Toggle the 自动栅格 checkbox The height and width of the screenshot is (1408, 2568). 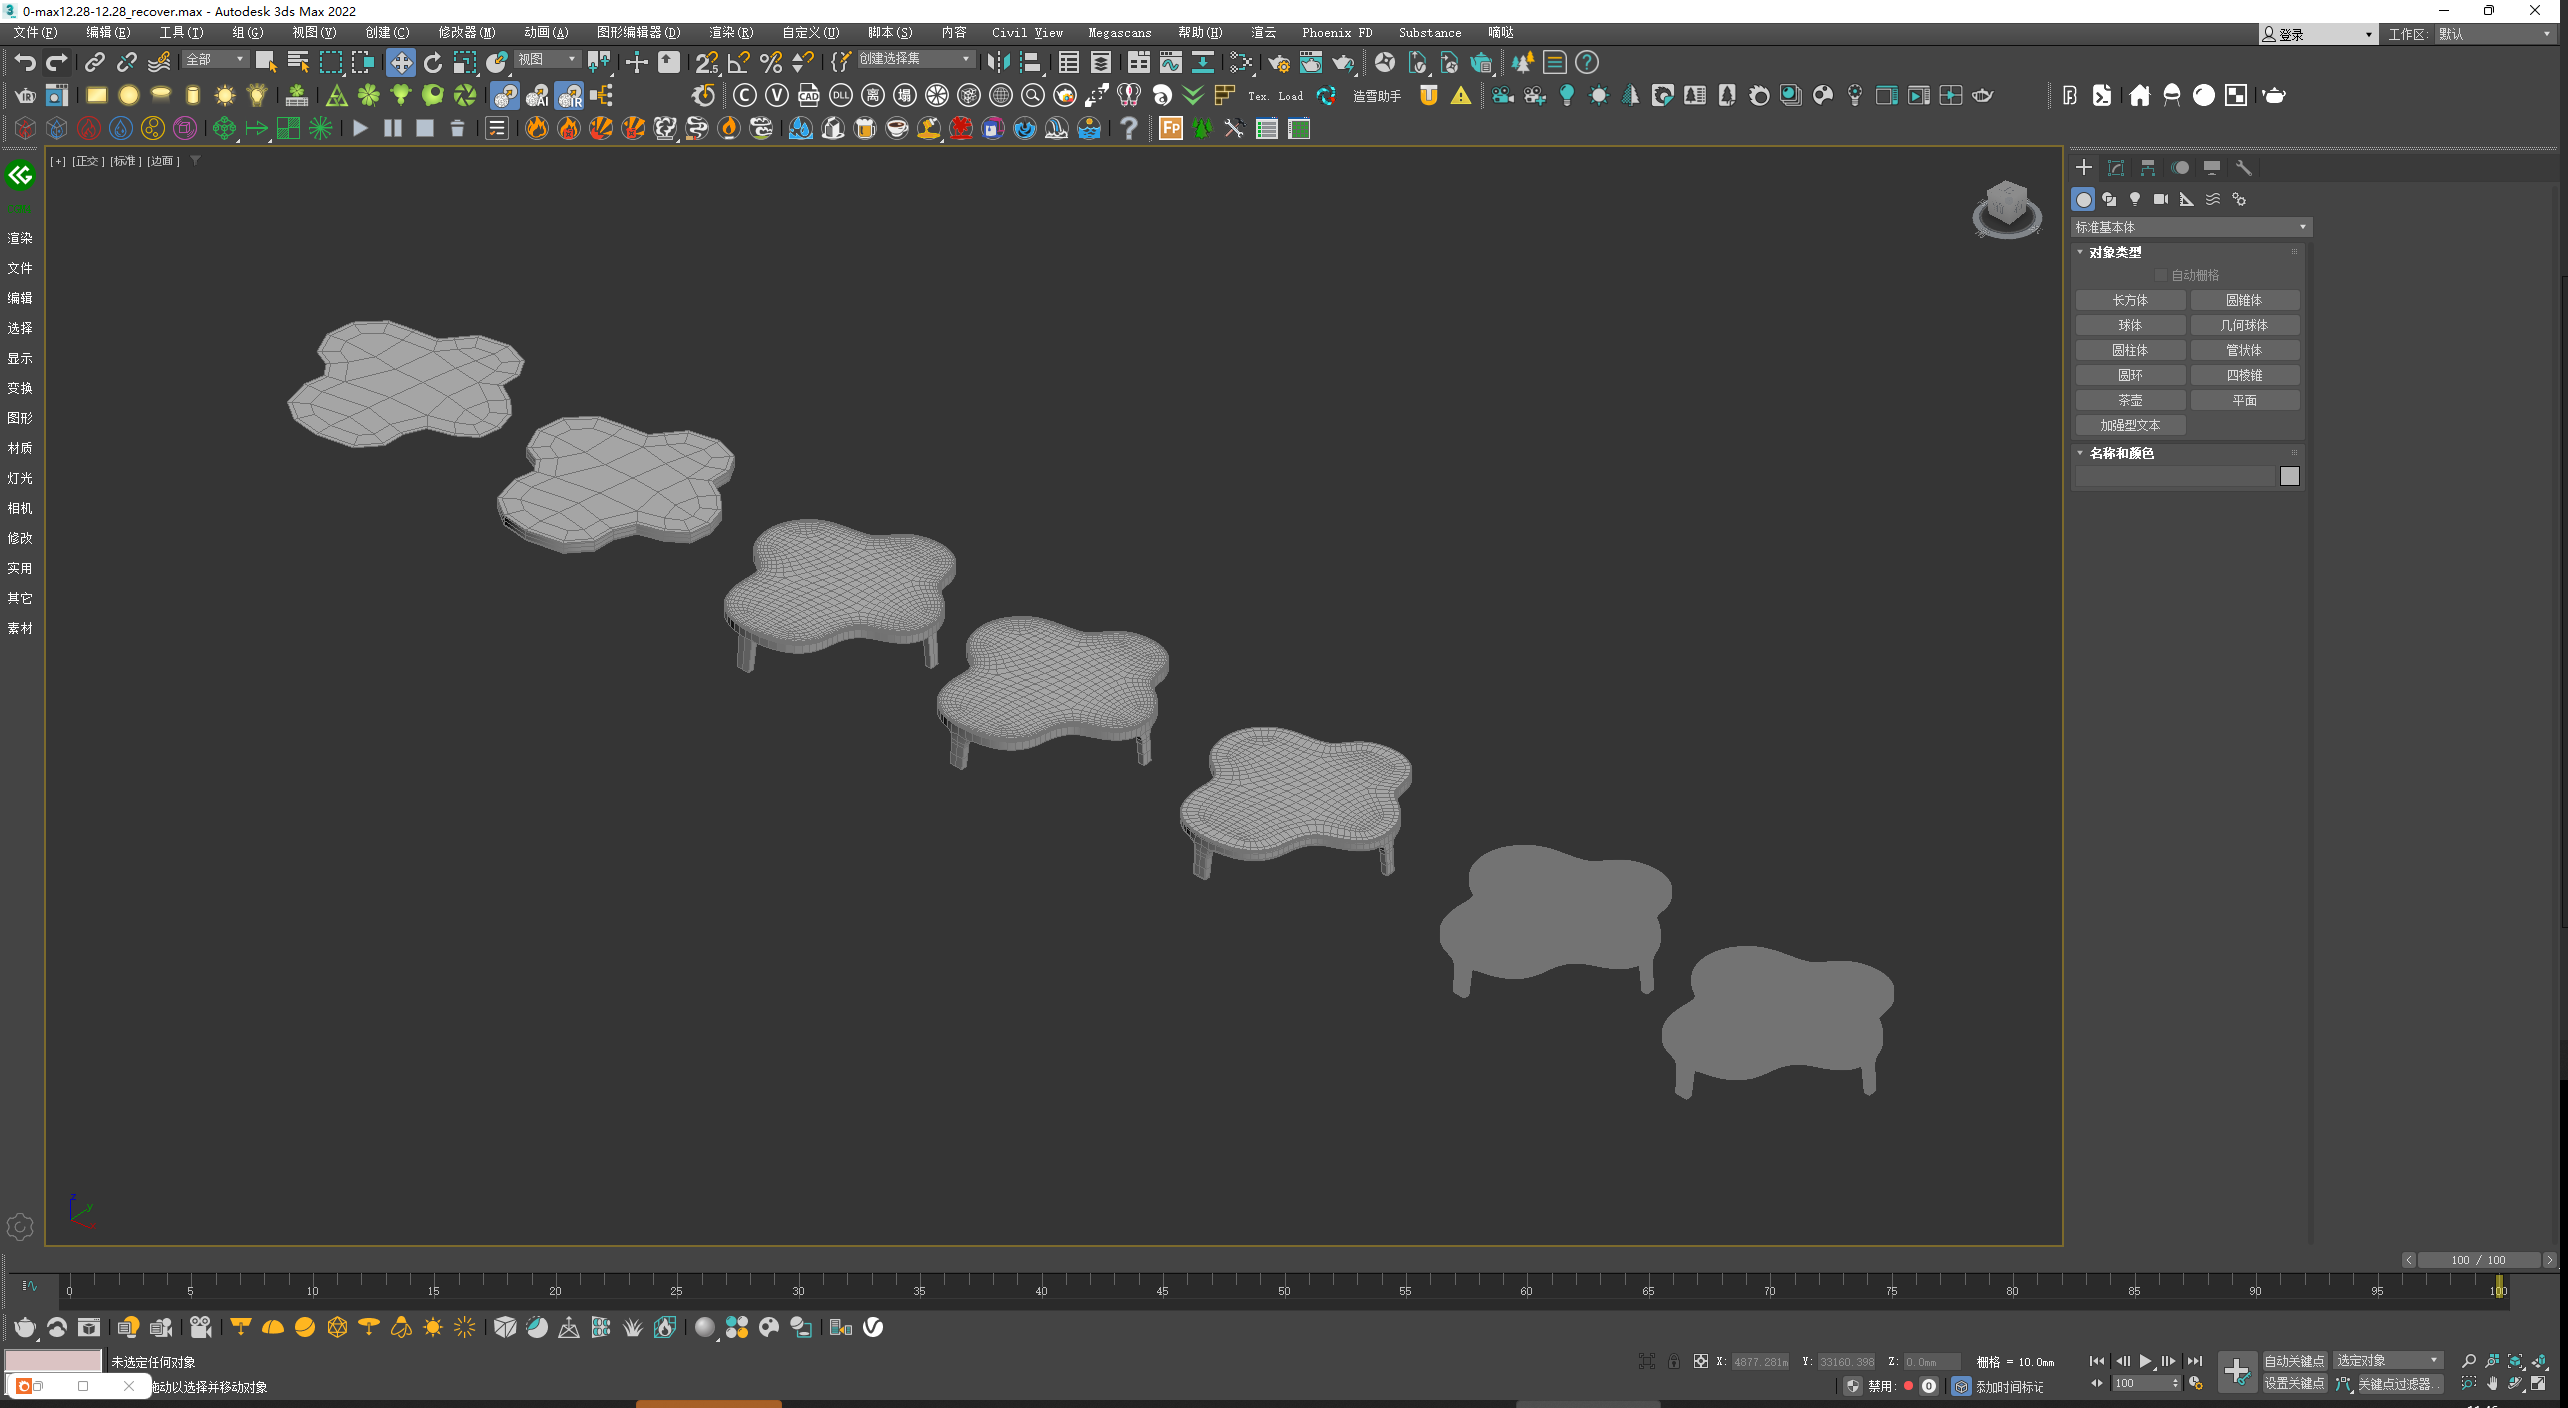click(x=2160, y=275)
